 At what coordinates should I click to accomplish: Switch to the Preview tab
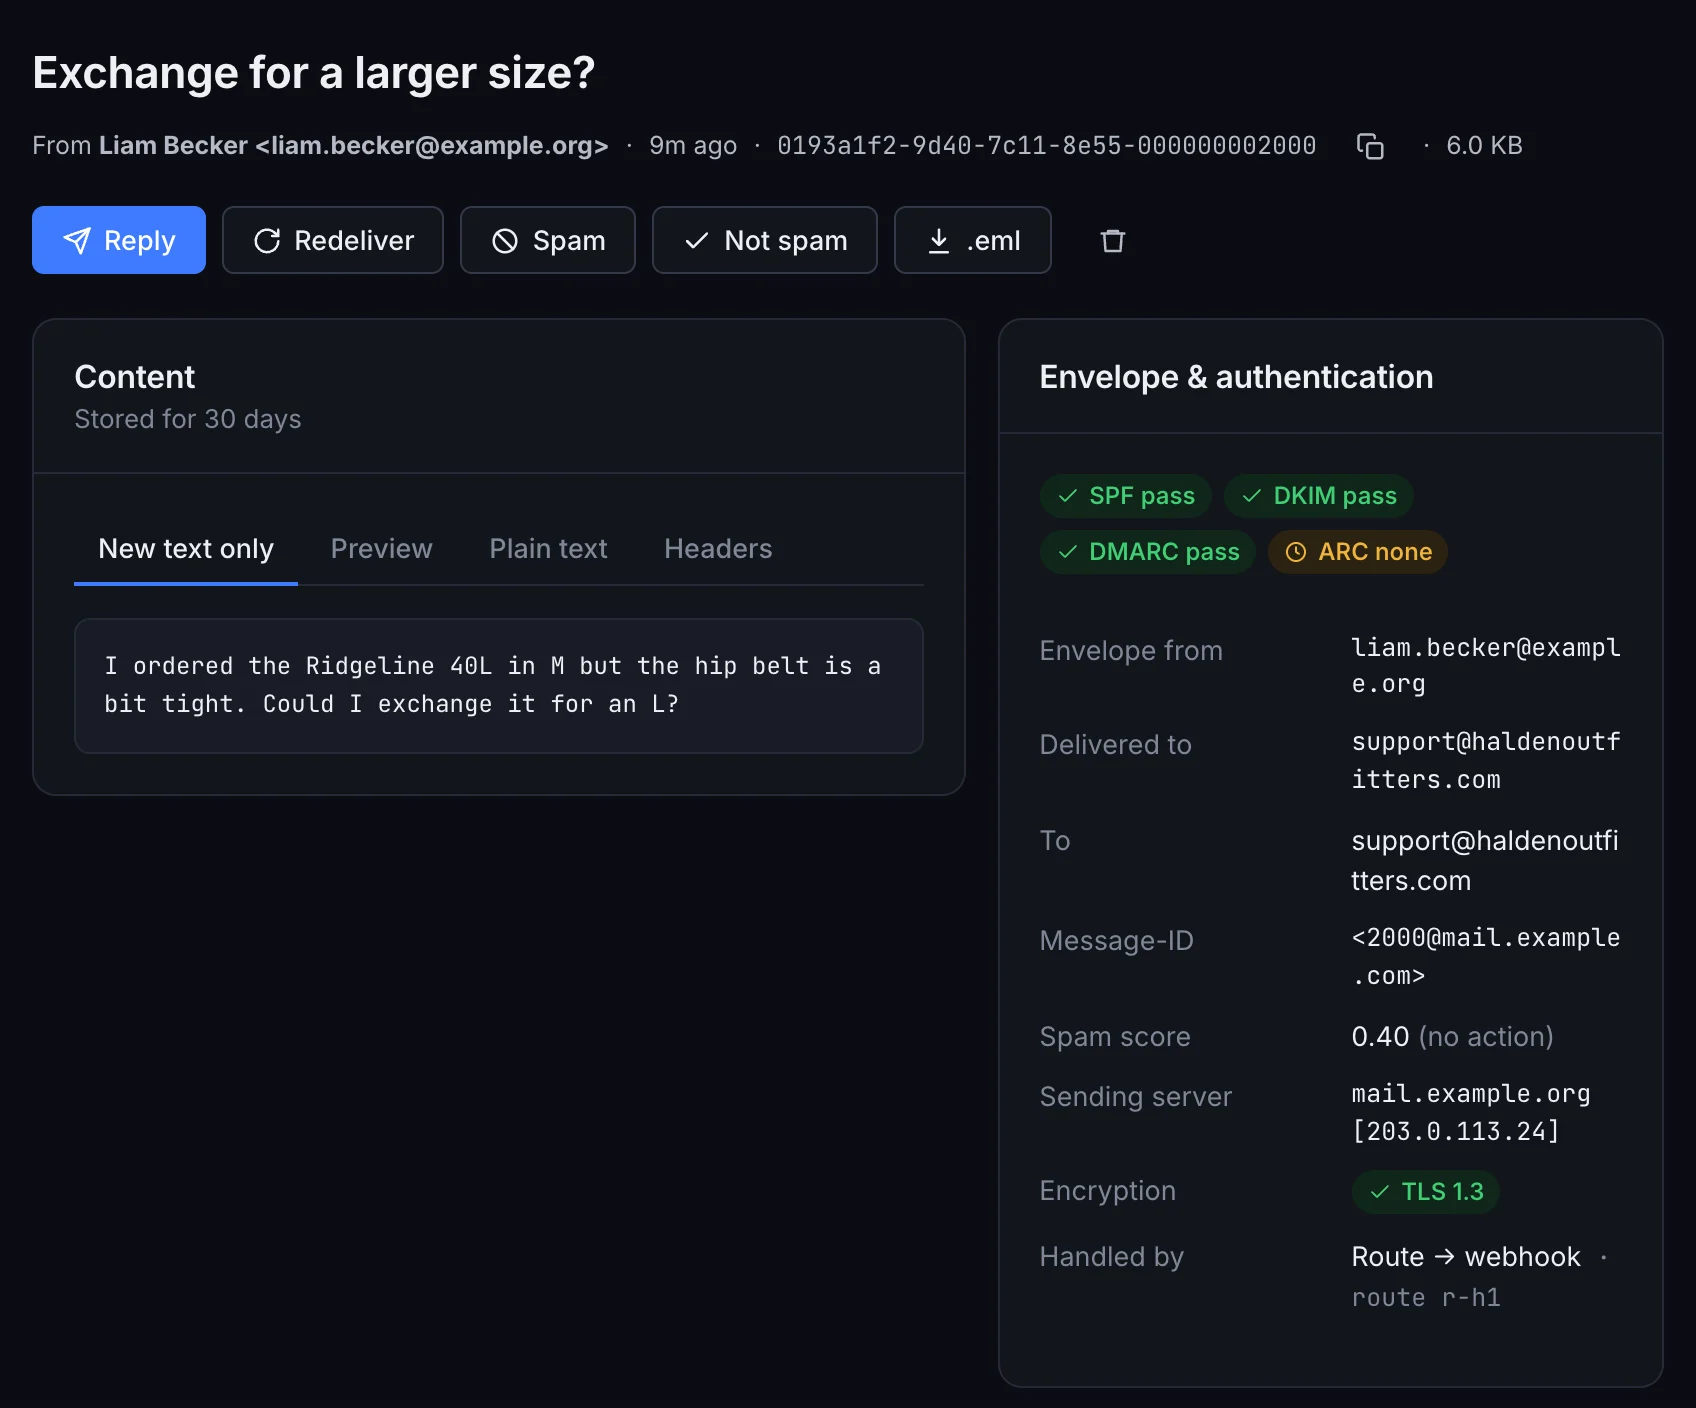pyautogui.click(x=381, y=549)
